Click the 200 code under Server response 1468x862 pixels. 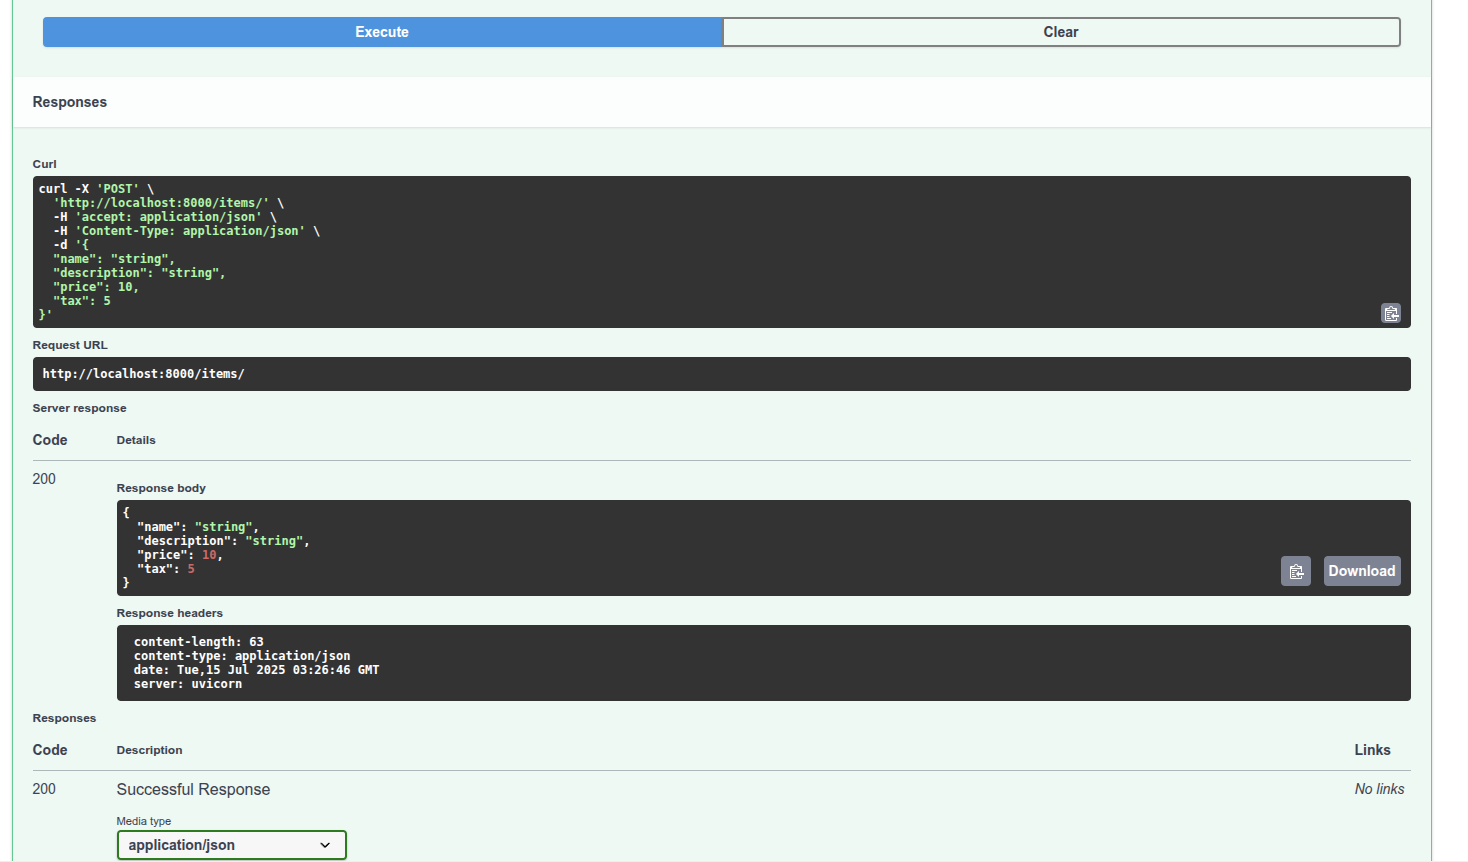pos(44,479)
